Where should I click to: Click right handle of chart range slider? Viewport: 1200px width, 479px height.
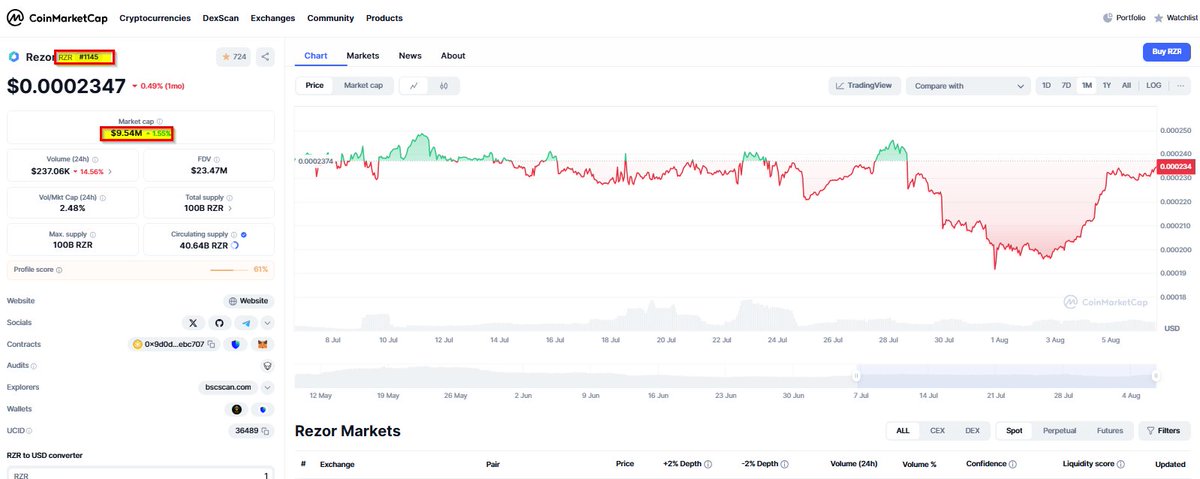(x=1157, y=376)
